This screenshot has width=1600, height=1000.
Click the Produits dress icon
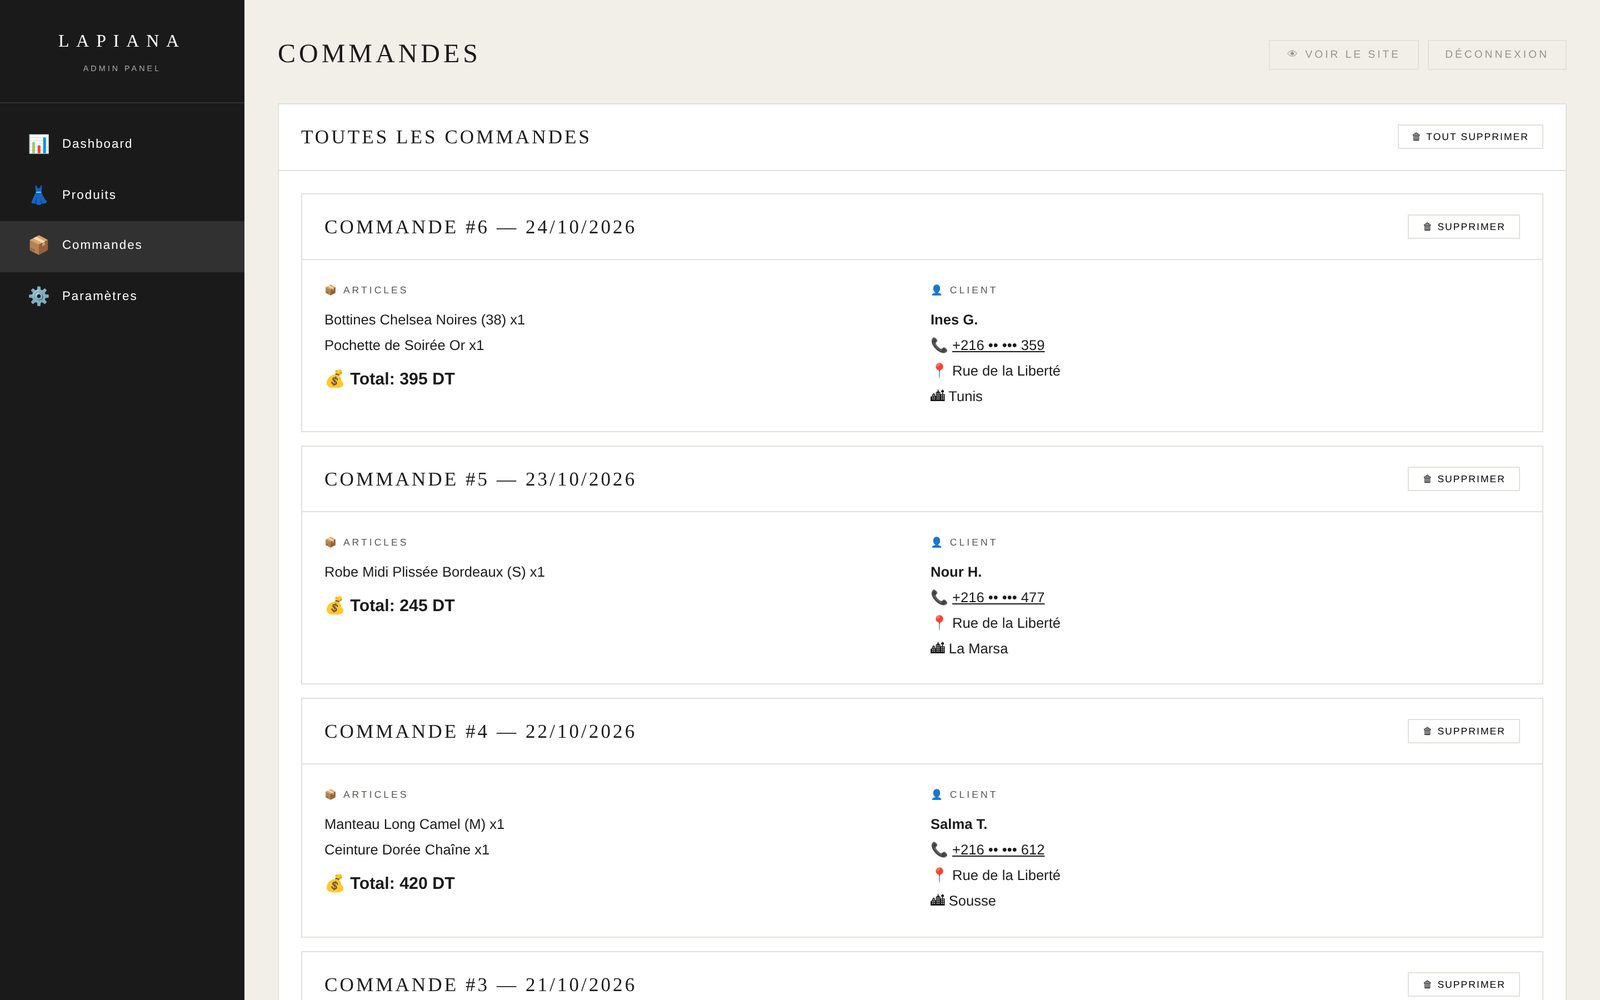[x=39, y=195]
